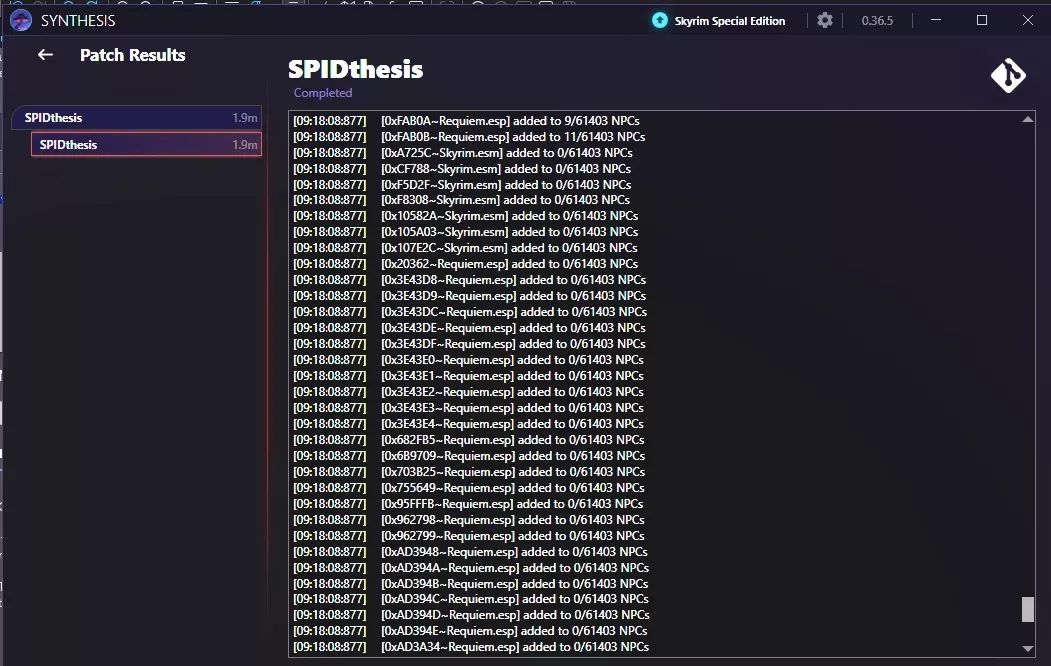Click log line 0x3E43E0~Requiem.esp
The image size is (1051, 666).
point(469,360)
